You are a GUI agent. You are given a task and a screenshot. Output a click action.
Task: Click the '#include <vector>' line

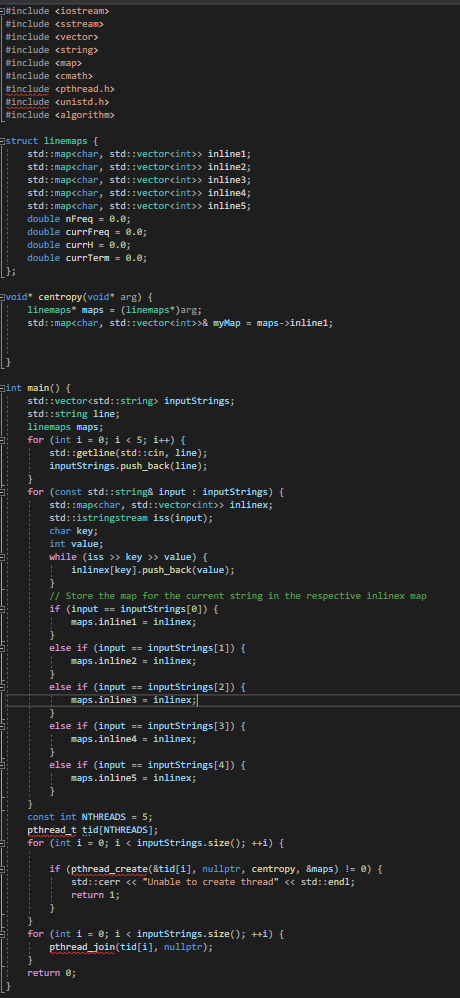click(52, 37)
